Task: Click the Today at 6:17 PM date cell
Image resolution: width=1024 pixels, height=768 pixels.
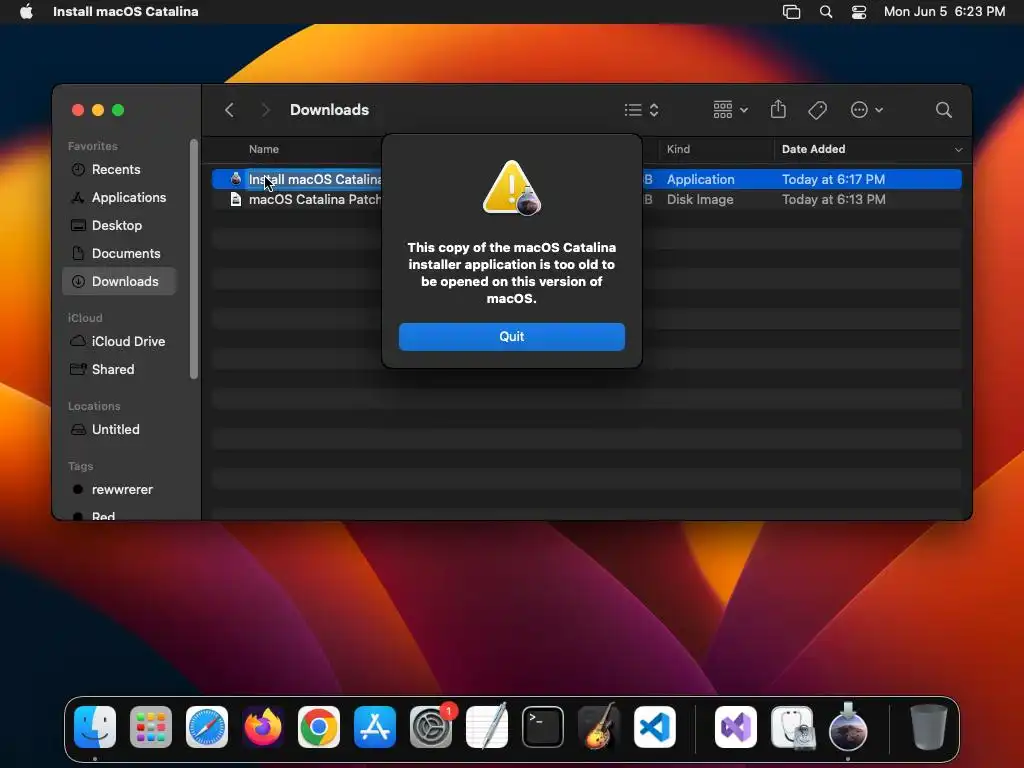Action: (x=833, y=179)
